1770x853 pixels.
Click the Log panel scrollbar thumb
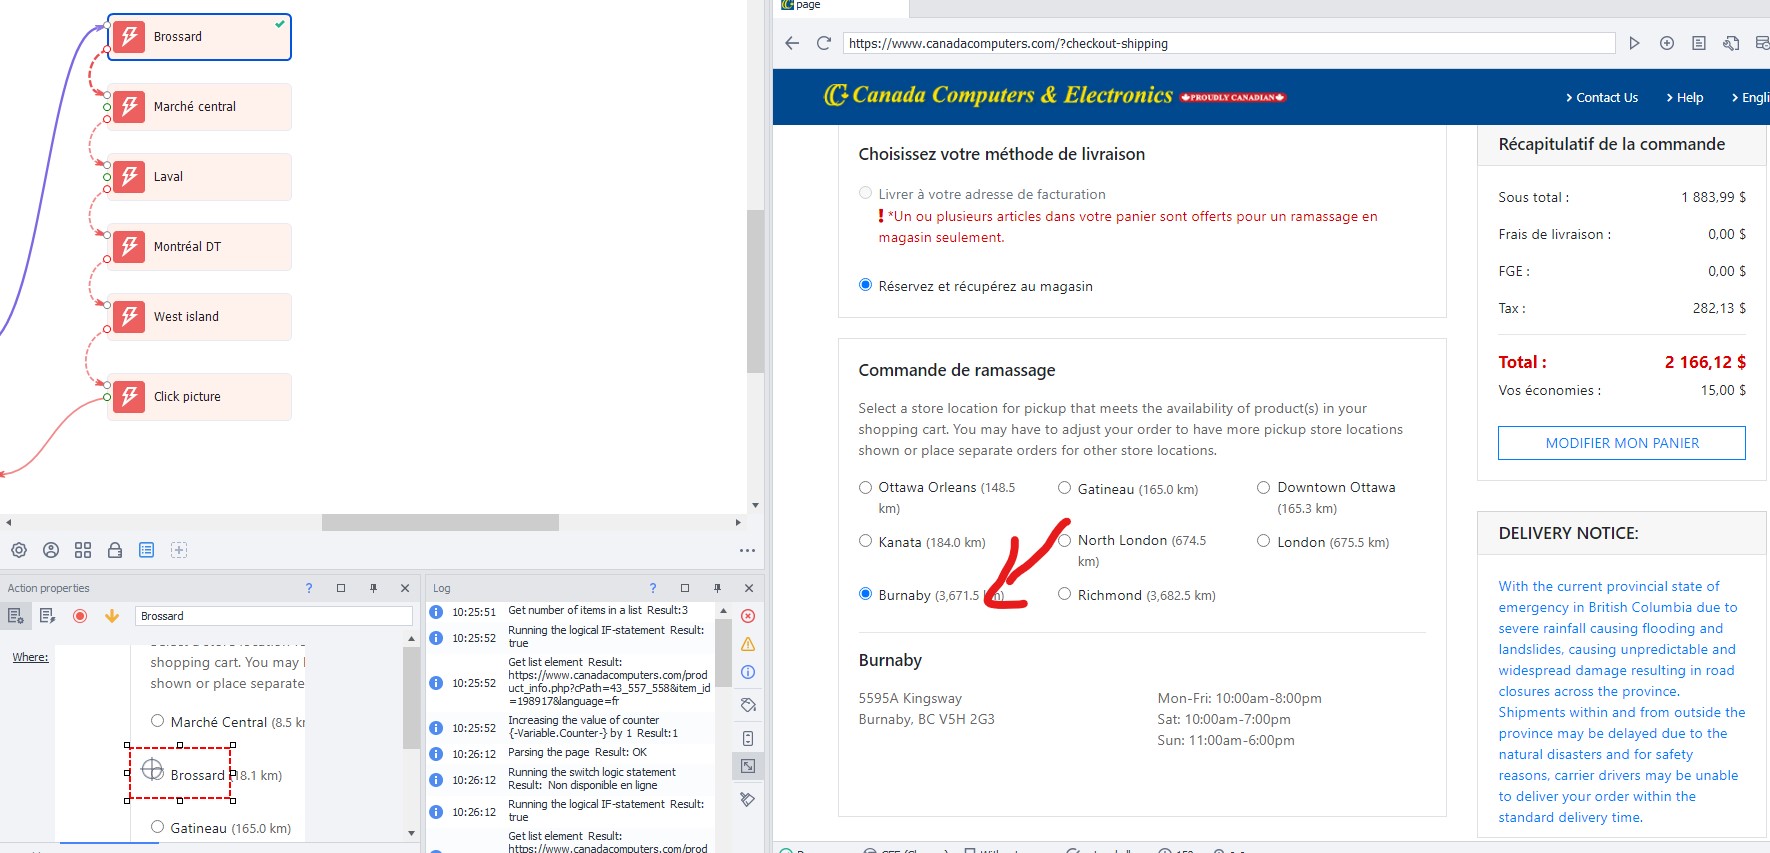pos(723,652)
